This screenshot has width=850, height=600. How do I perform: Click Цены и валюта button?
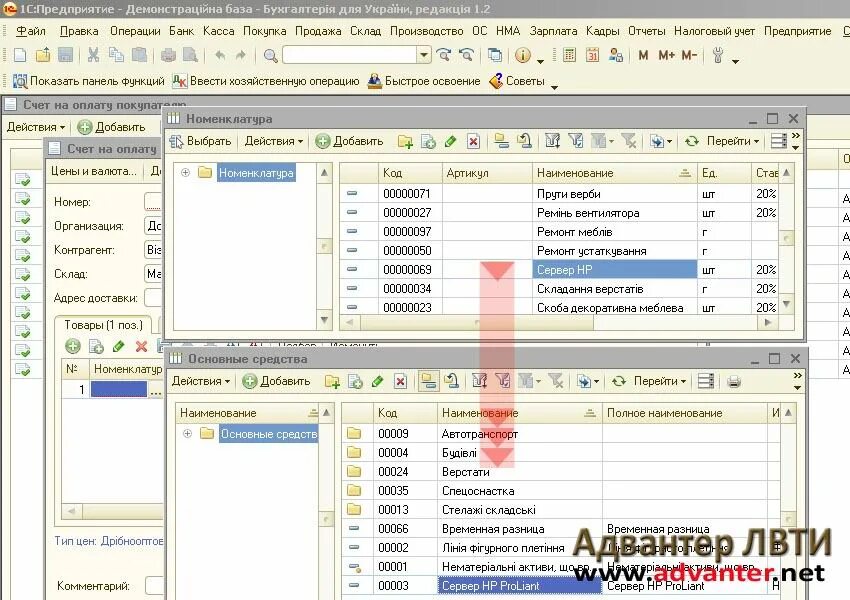94,171
